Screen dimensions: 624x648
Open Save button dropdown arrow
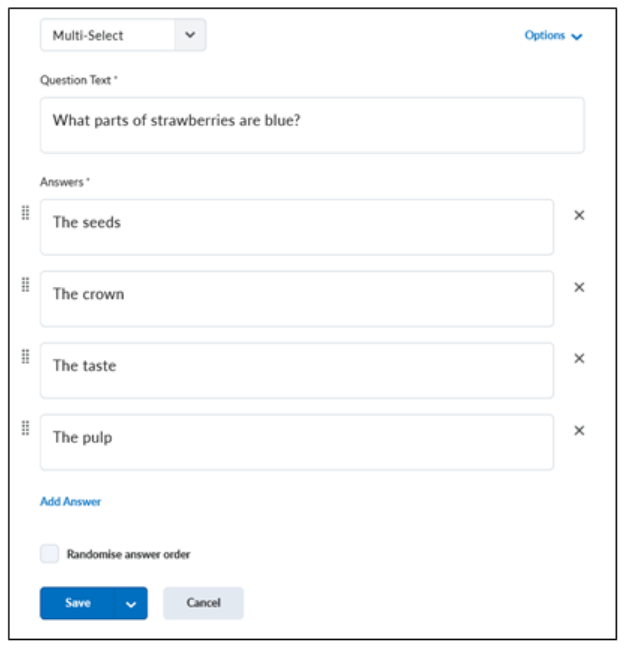pos(130,603)
